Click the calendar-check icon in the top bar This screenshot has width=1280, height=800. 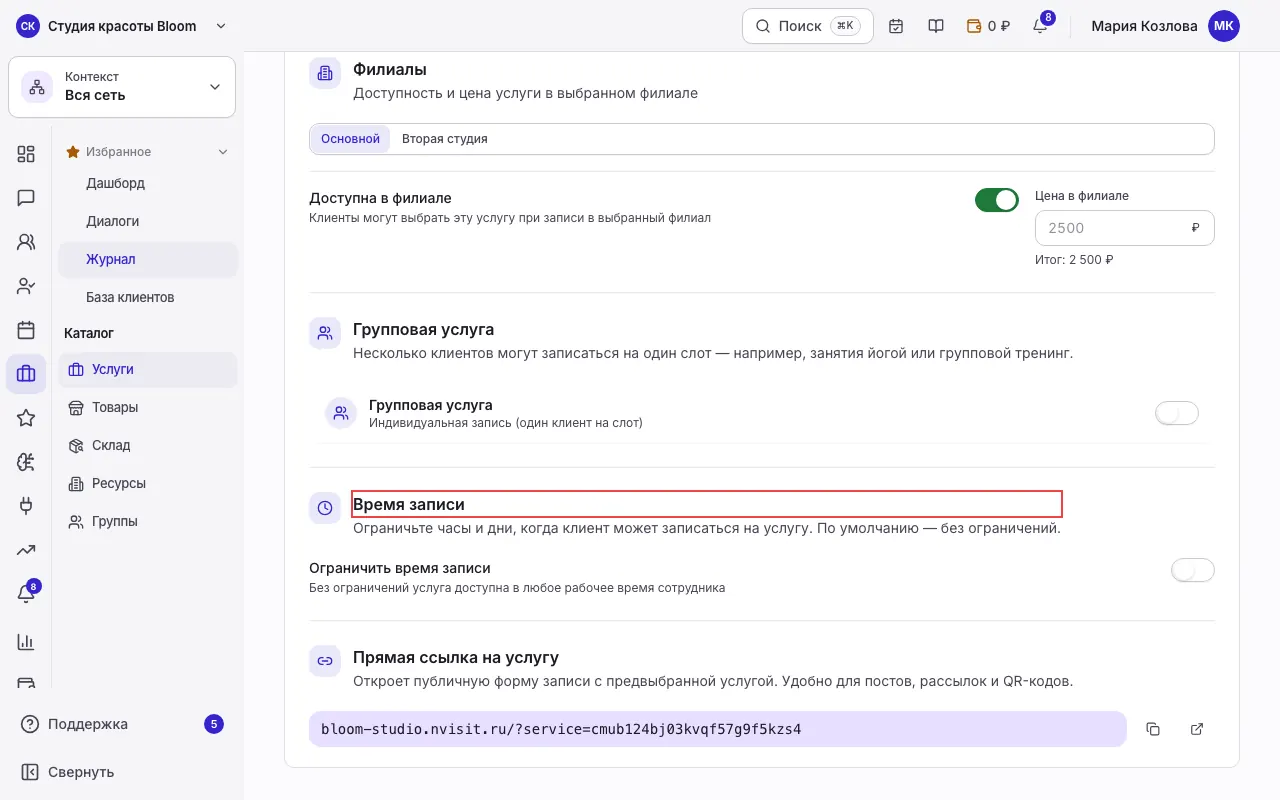tap(896, 26)
